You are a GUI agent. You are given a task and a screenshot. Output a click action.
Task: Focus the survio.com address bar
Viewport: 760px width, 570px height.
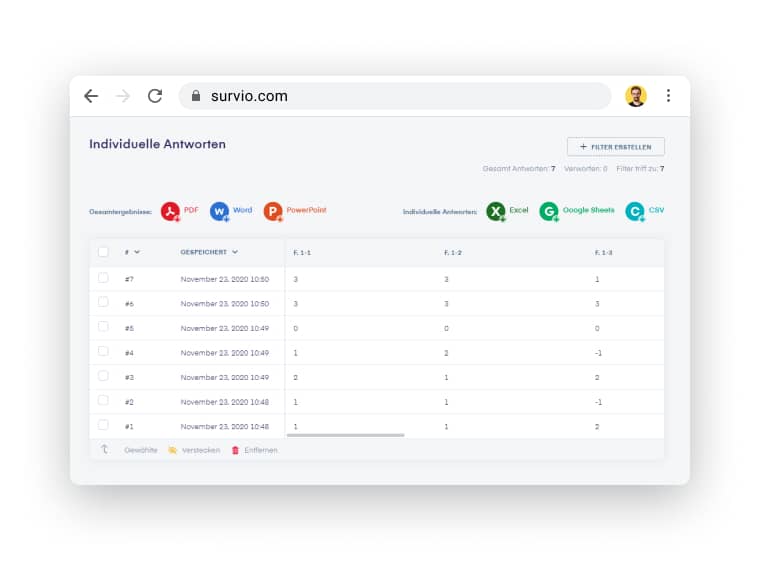pos(395,96)
